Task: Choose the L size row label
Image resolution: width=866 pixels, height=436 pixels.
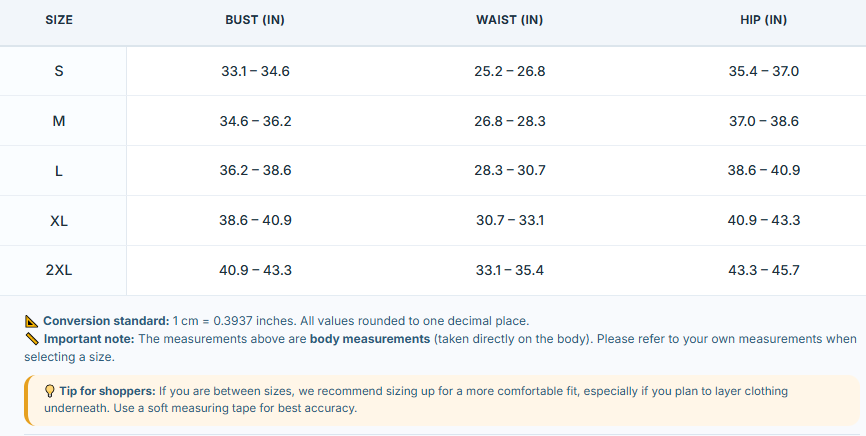Action: (x=59, y=171)
